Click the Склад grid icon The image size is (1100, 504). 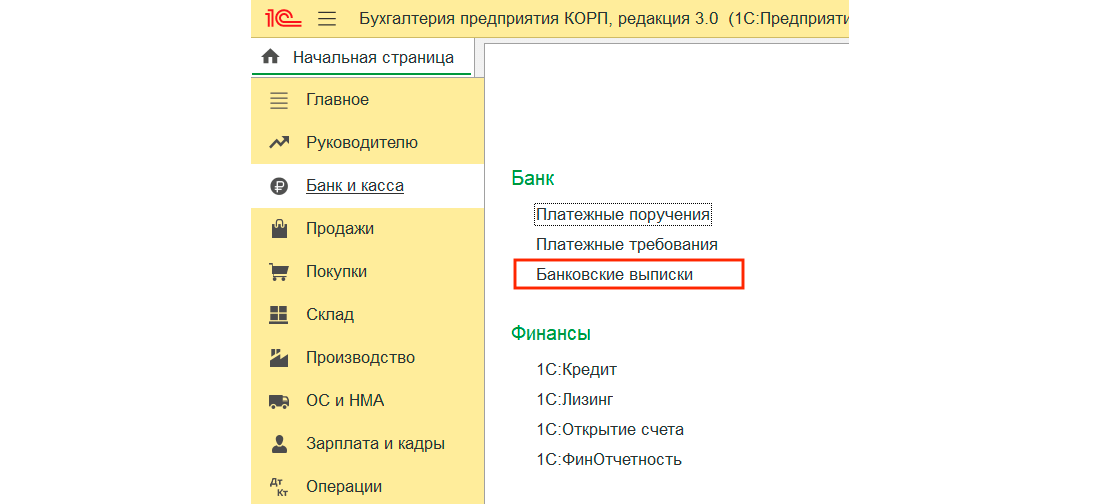(x=279, y=315)
